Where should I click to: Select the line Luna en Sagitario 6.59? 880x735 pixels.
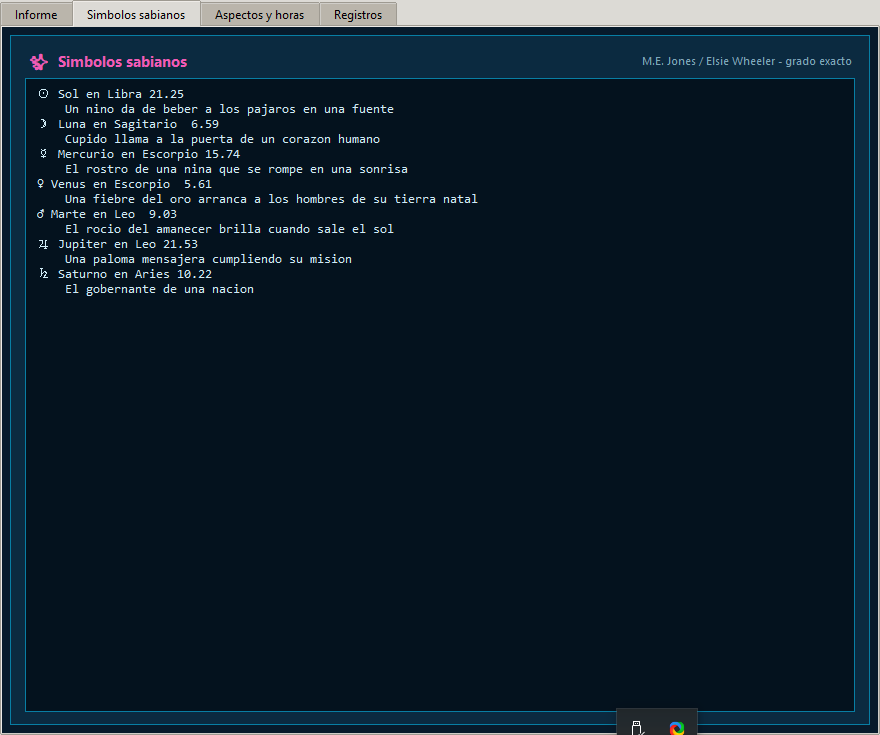(138, 124)
